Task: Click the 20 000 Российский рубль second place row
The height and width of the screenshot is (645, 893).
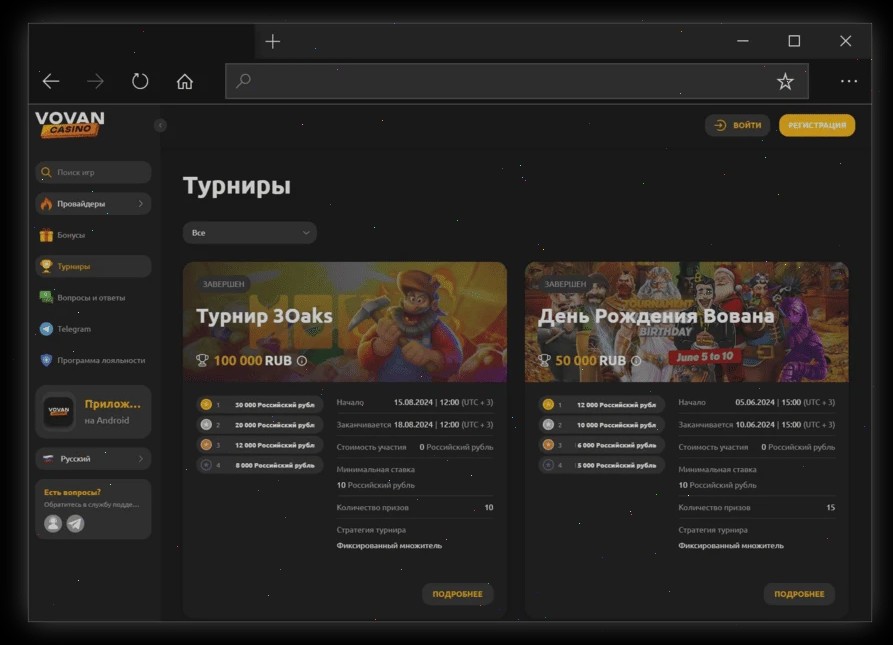Action: tap(260, 425)
